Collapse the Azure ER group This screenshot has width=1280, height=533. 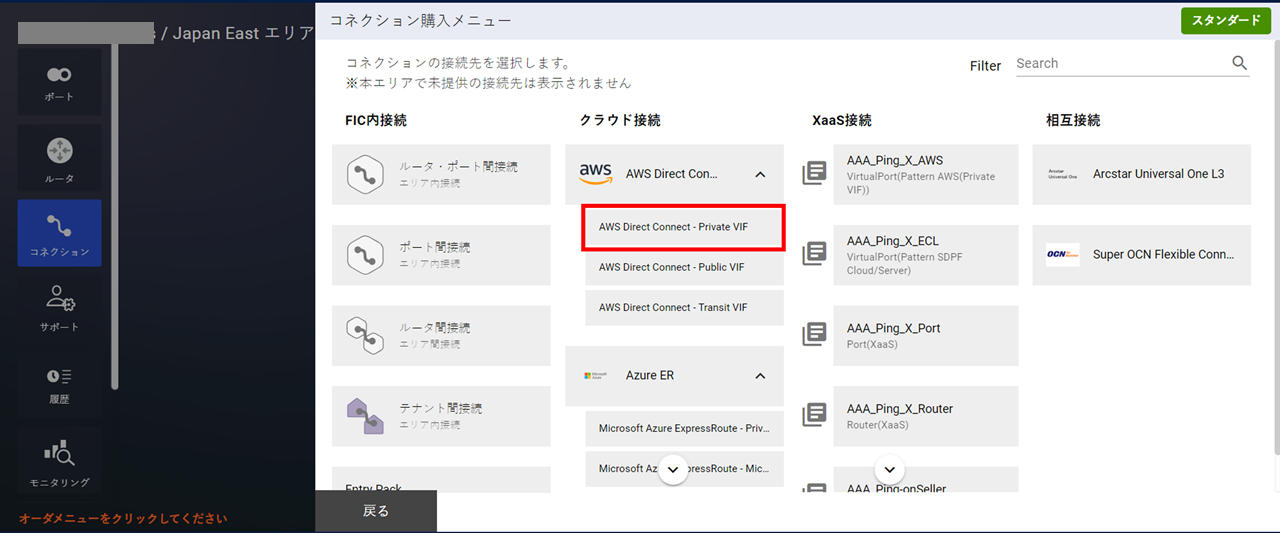pyautogui.click(x=760, y=376)
